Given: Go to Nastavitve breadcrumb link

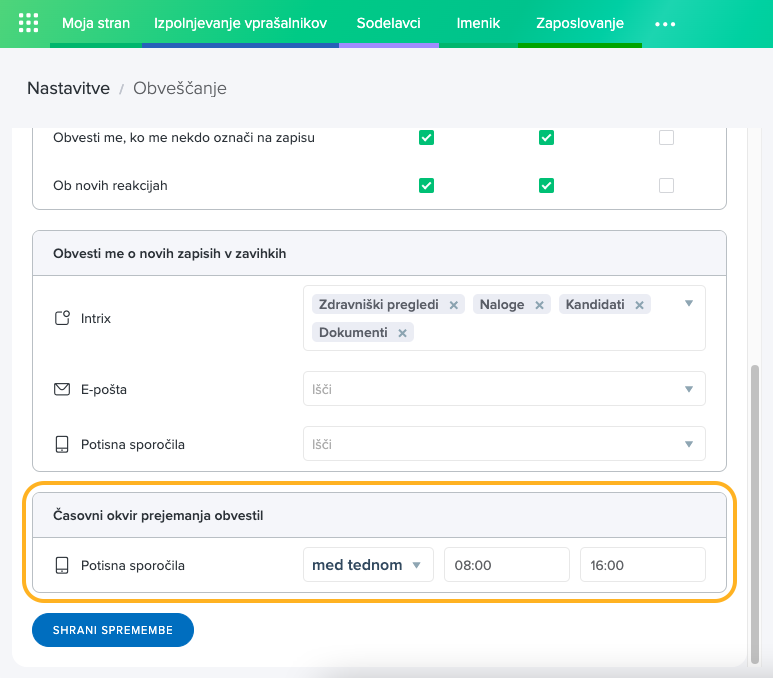Looking at the screenshot, I should coord(68,88).
